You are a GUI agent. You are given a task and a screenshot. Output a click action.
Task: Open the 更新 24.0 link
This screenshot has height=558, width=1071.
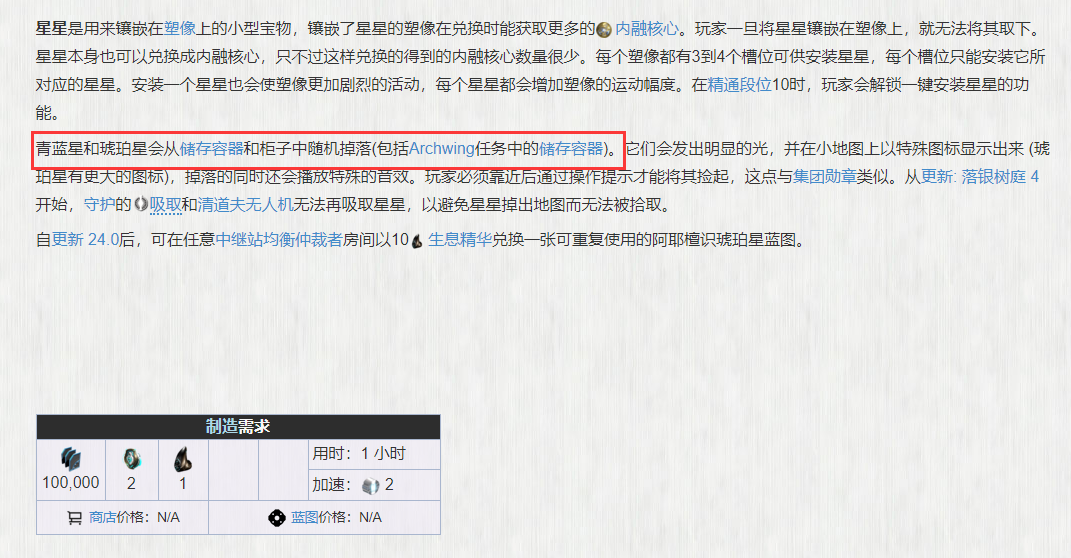[x=85, y=240]
